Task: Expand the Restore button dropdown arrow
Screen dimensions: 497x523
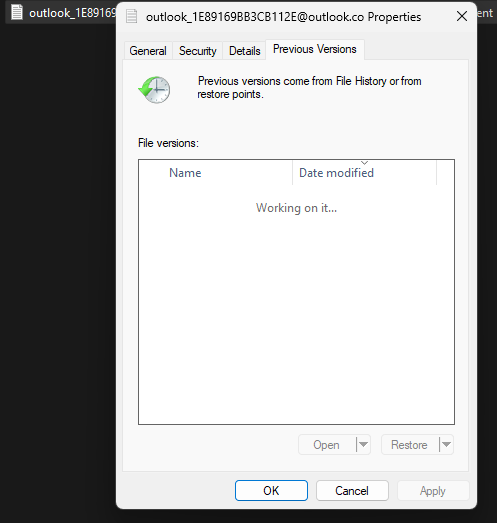Action: coord(447,445)
